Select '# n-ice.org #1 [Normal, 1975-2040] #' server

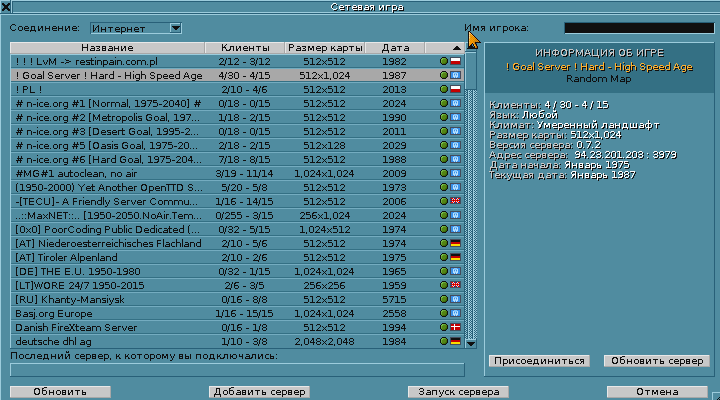click(237, 103)
